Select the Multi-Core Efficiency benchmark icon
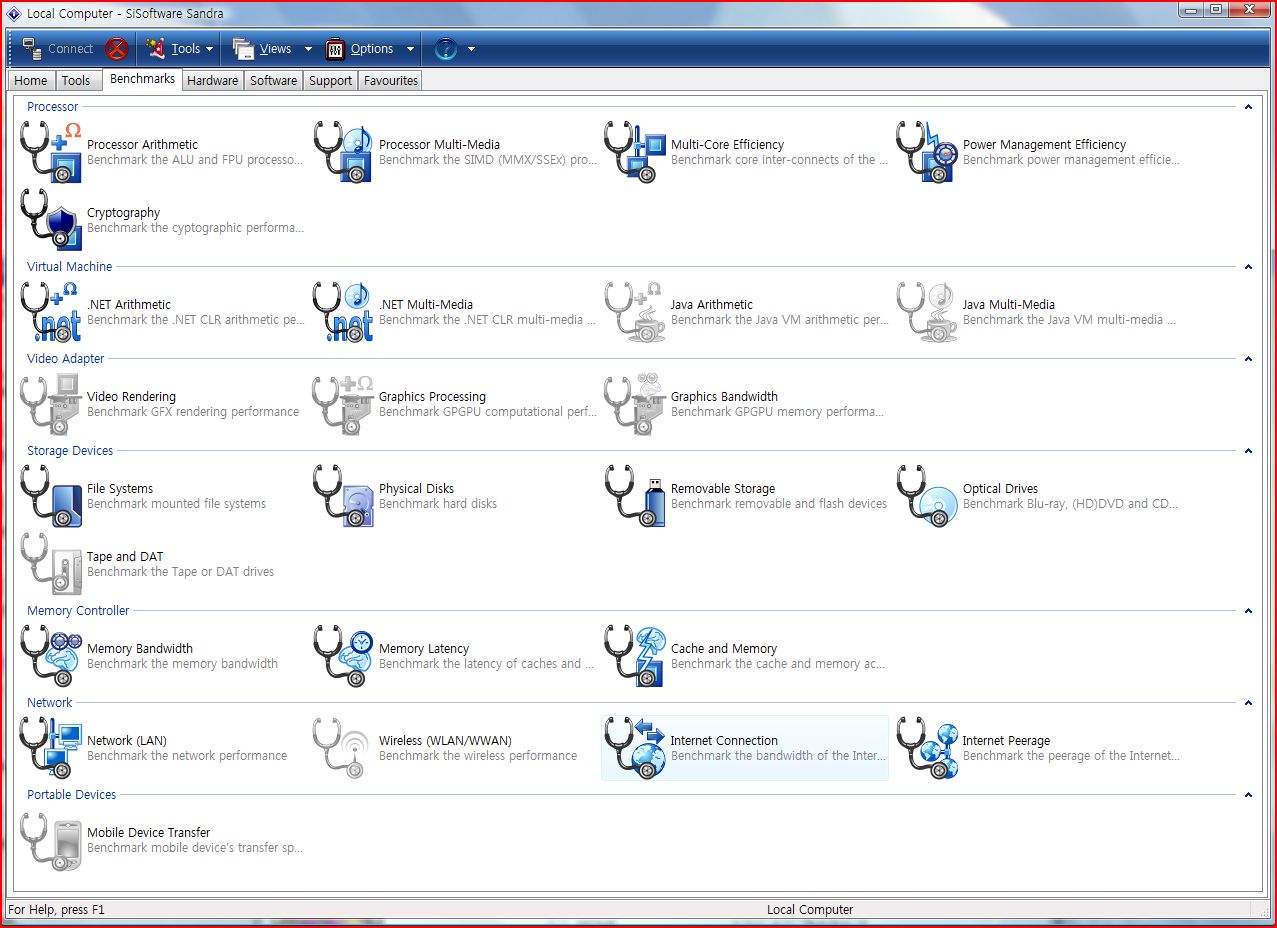 (635, 152)
